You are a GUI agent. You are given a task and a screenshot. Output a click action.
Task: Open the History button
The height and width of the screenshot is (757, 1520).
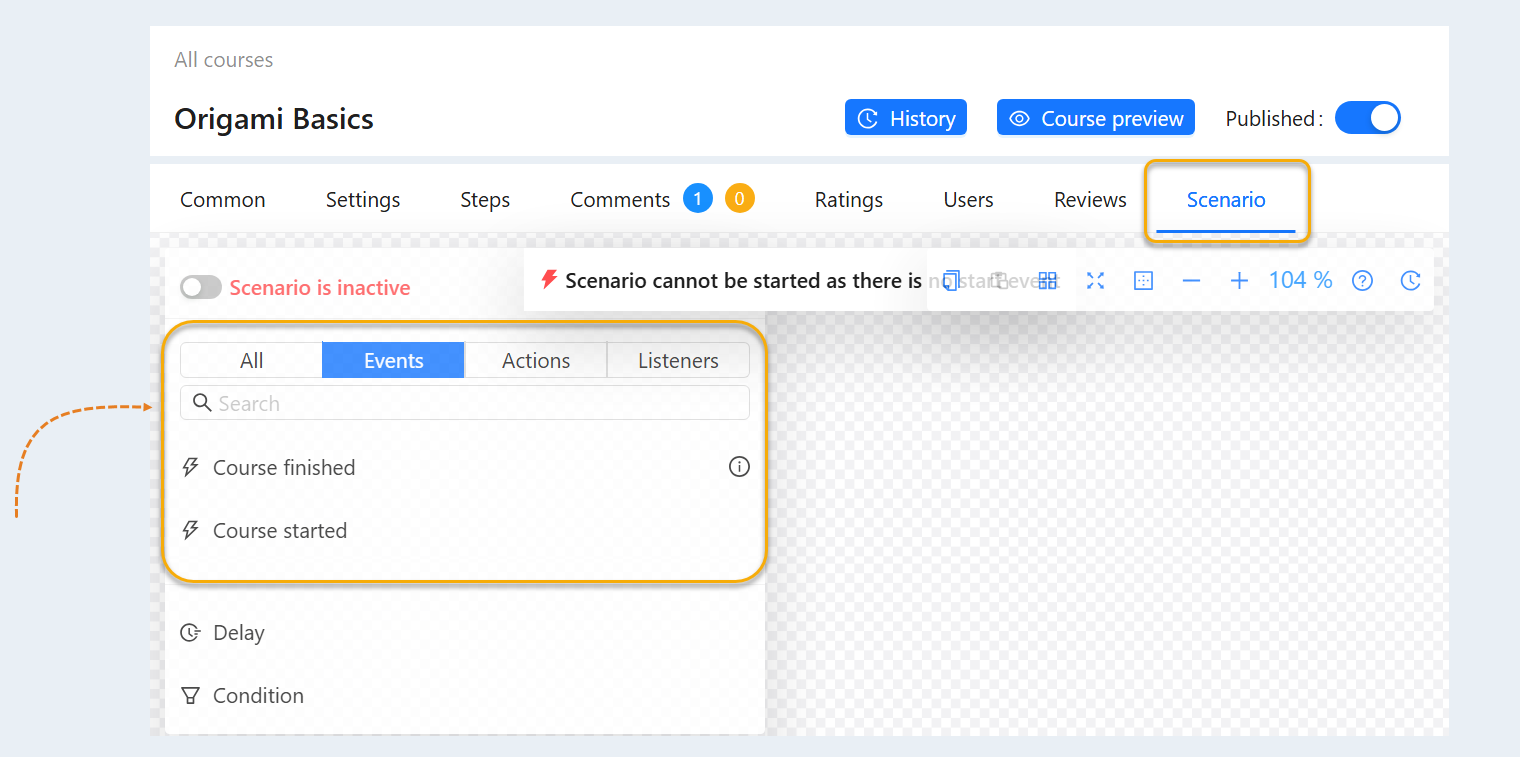click(x=906, y=118)
